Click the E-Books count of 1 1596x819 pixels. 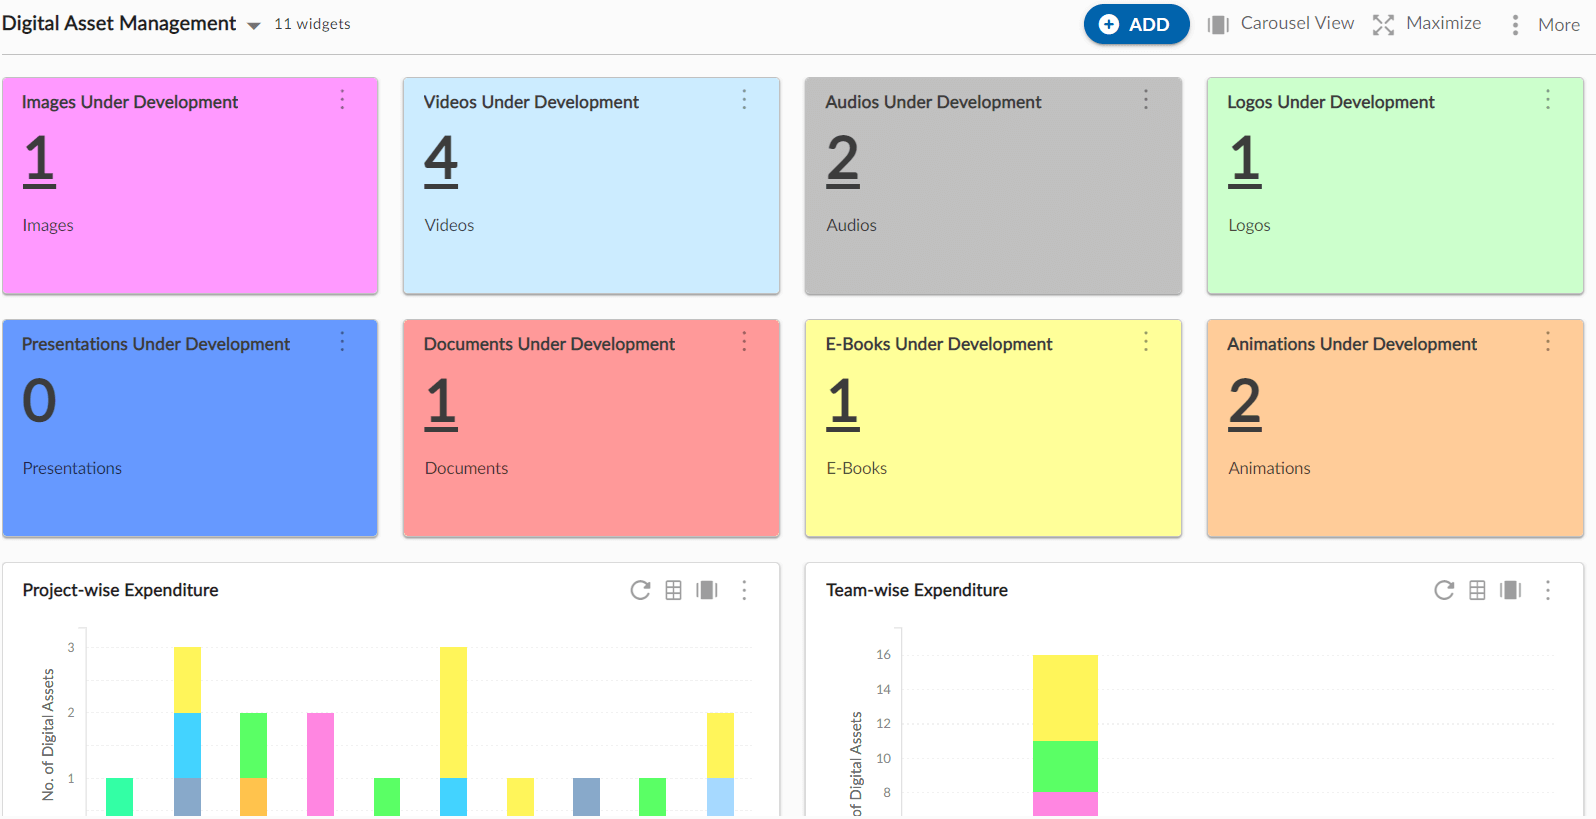843,402
